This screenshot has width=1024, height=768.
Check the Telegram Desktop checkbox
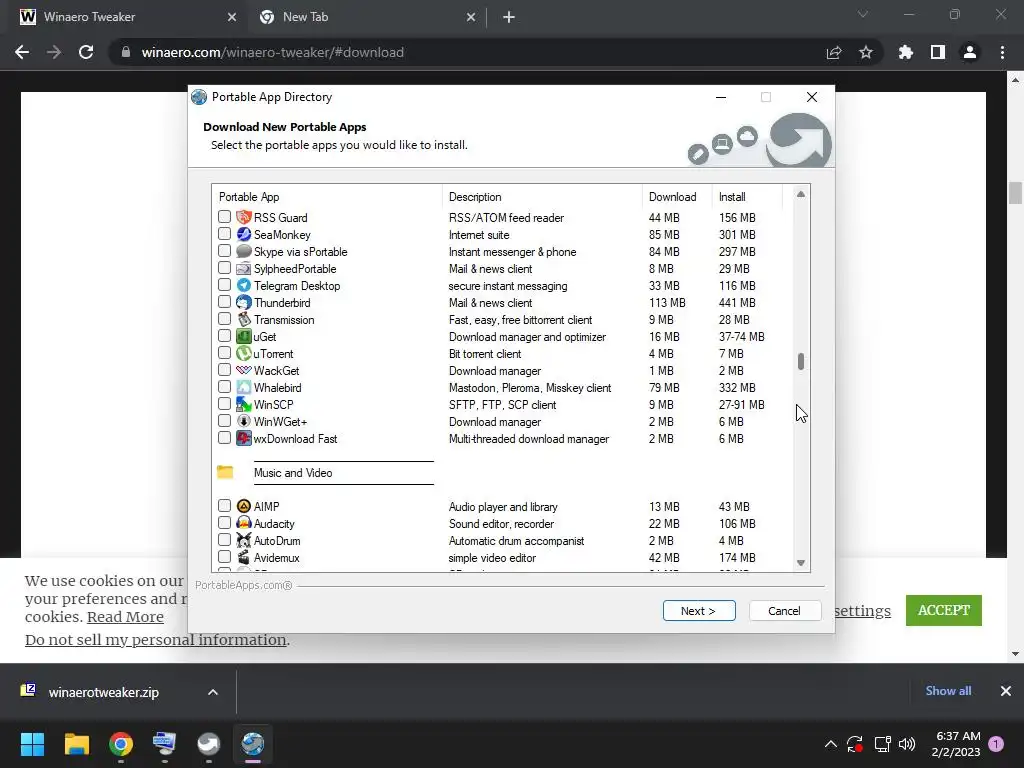coord(224,284)
